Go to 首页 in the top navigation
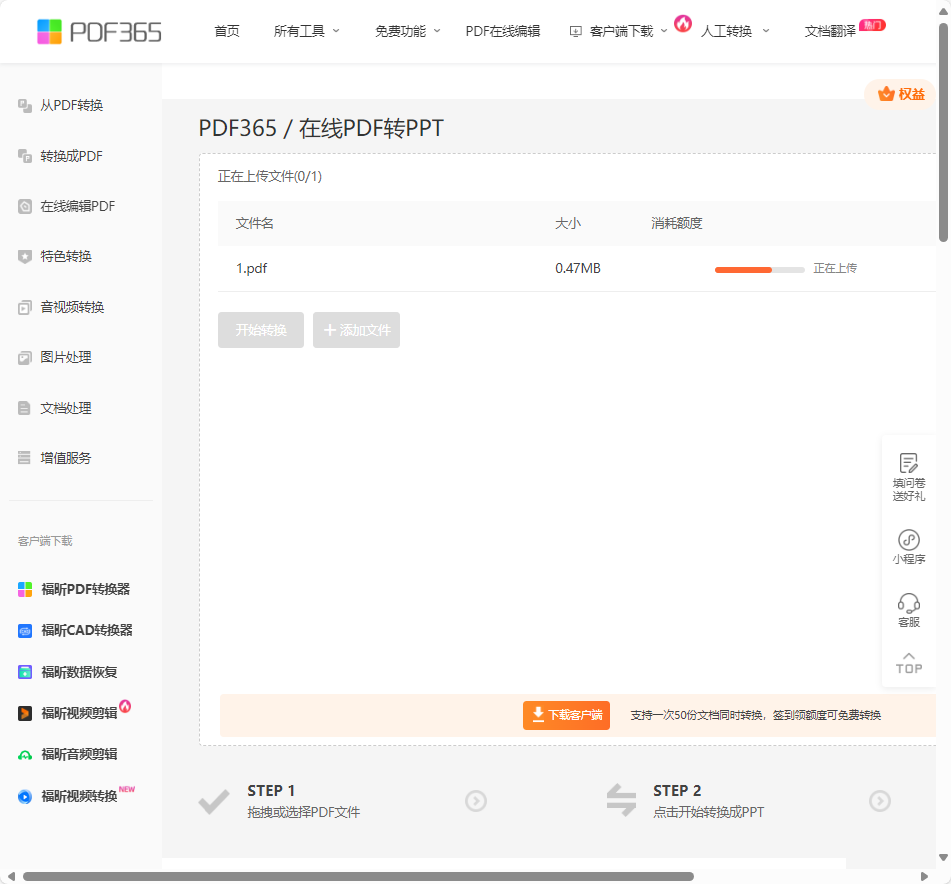Image resolution: width=951 pixels, height=884 pixels. pos(227,31)
